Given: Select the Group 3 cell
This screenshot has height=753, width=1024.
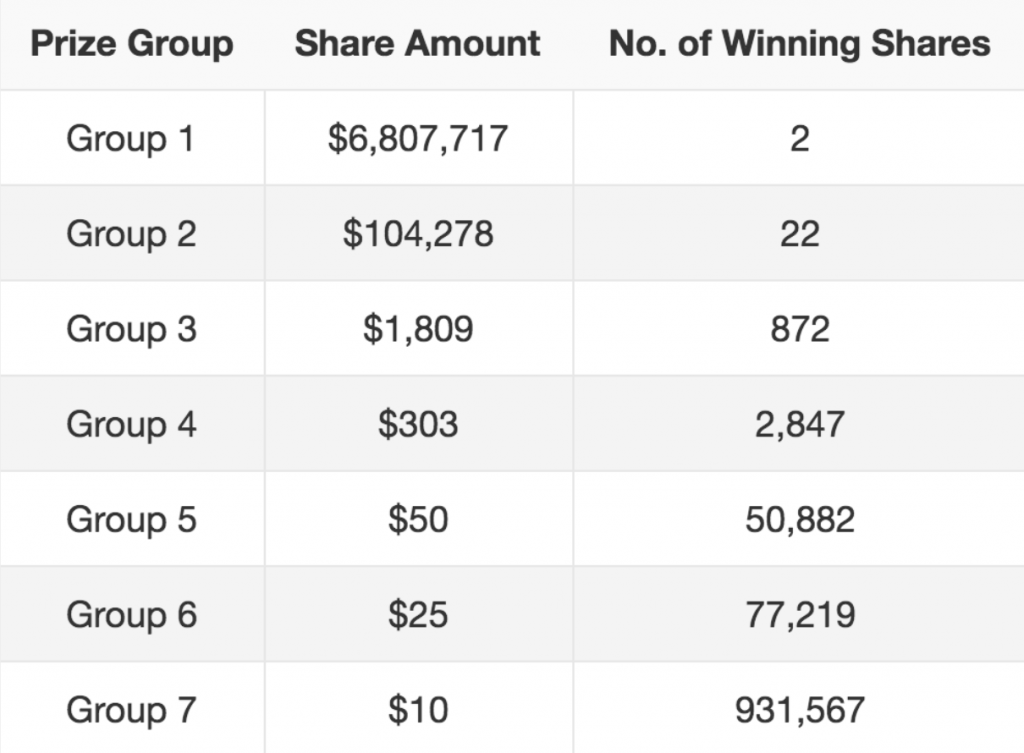Looking at the screenshot, I should tap(131, 328).
